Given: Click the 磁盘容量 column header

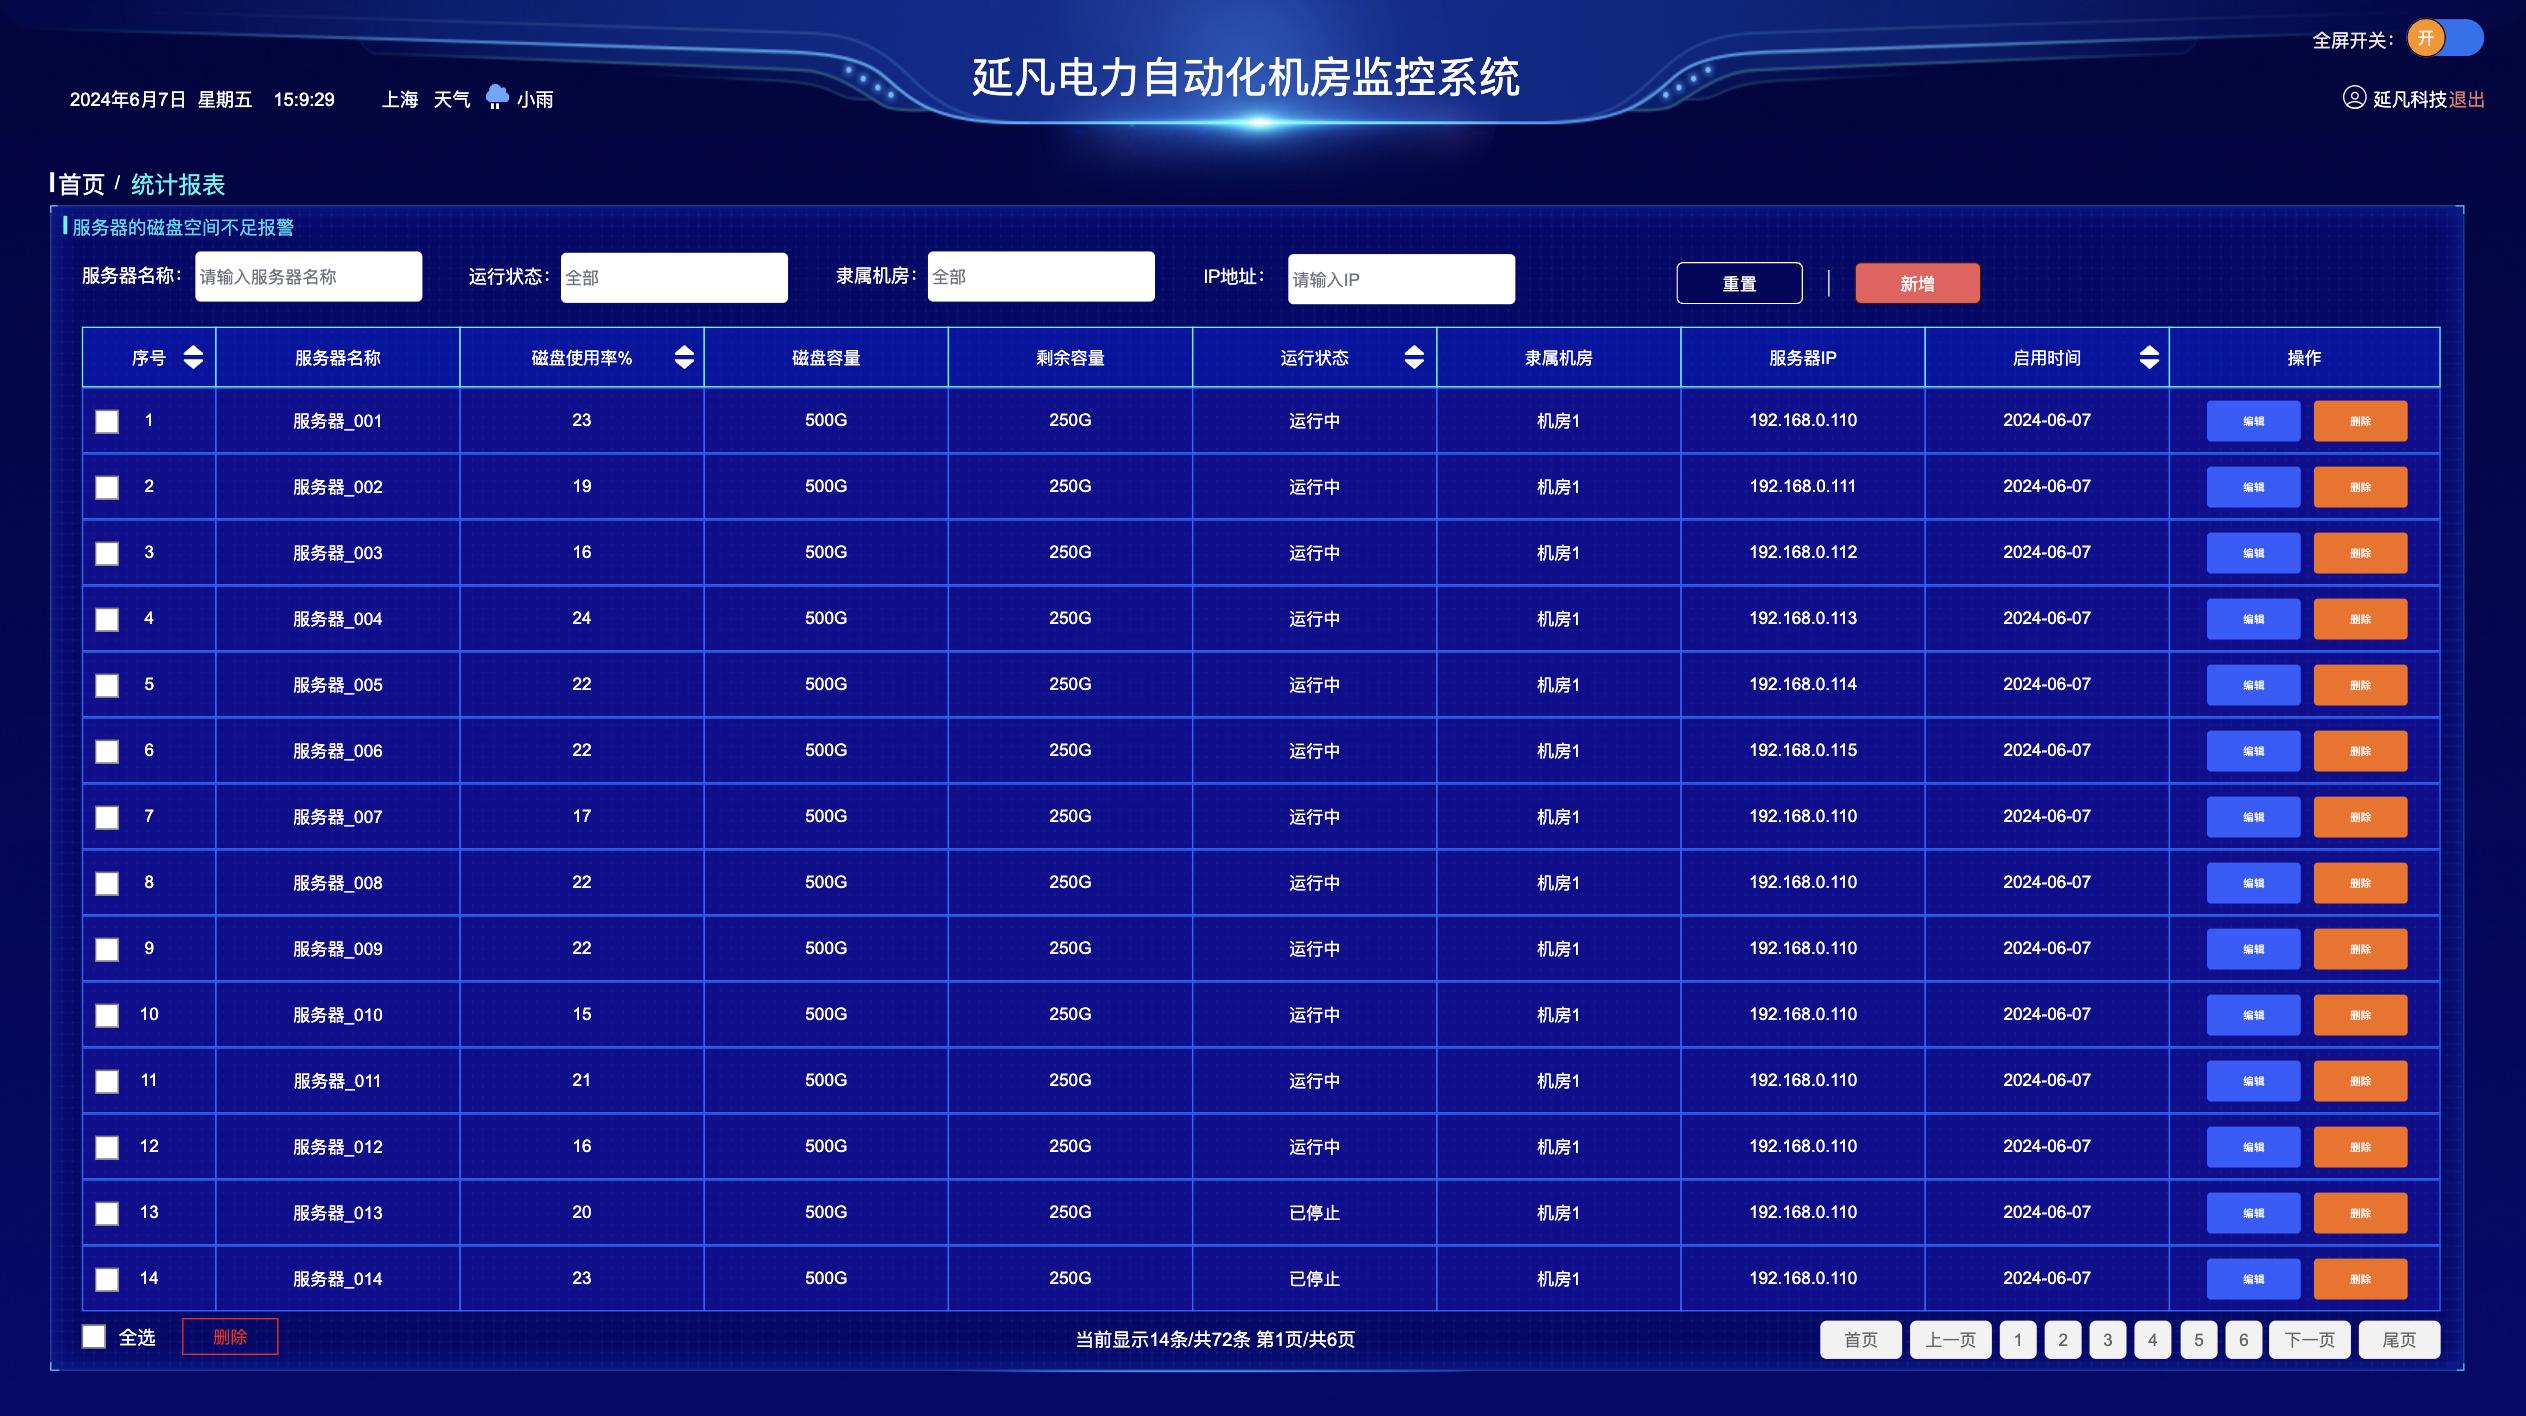Looking at the screenshot, I should pos(826,358).
